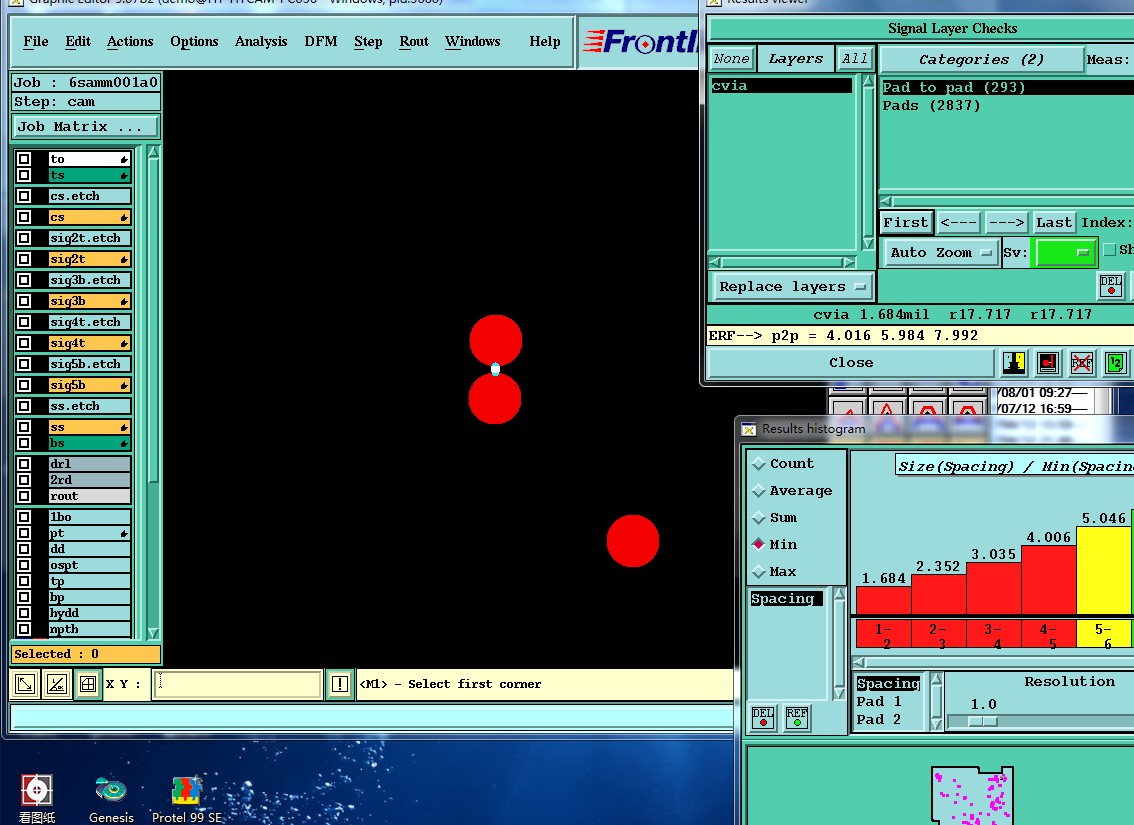The image size is (1134, 825).
Task: Click the layer list scroll down arrow
Action: coord(153,633)
